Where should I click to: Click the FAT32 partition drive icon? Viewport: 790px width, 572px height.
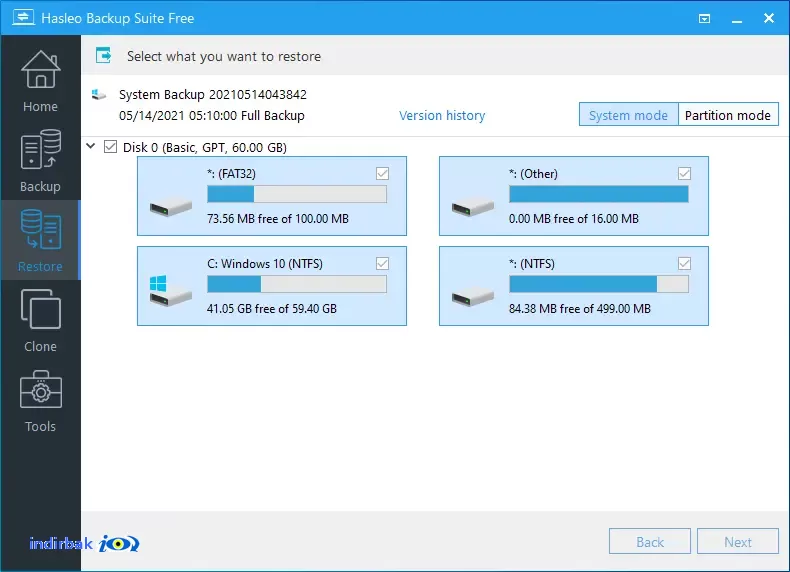[x=171, y=207]
